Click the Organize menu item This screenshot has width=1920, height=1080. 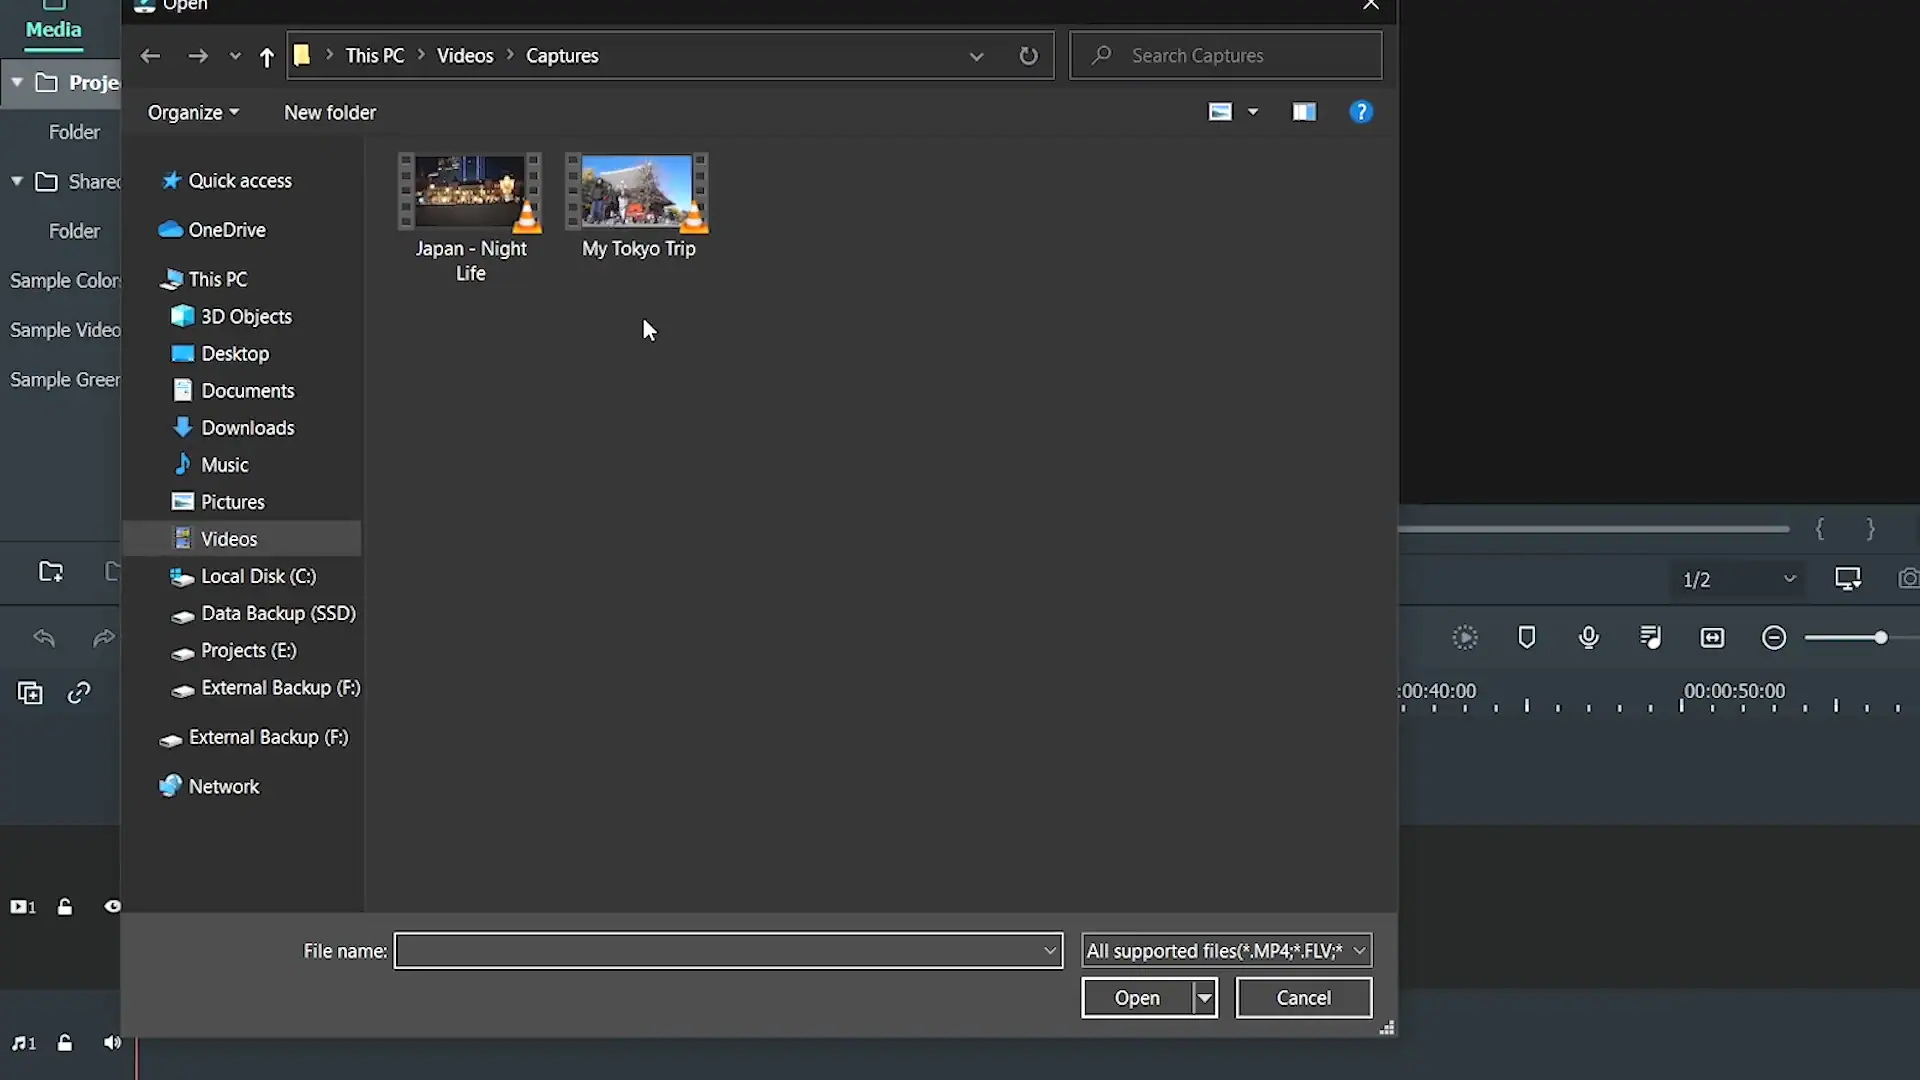click(193, 112)
